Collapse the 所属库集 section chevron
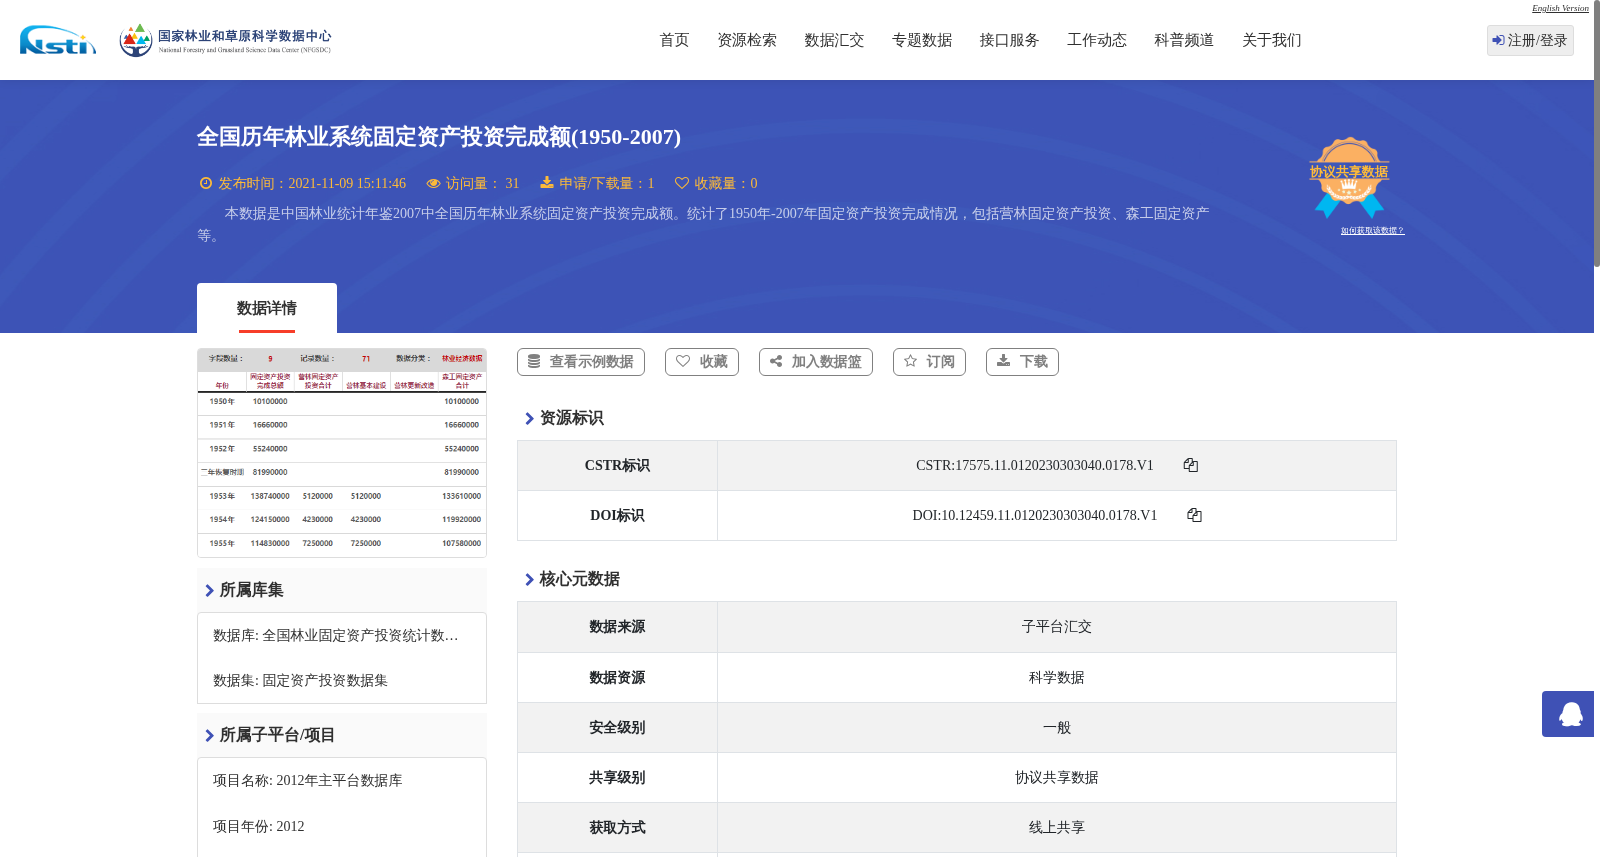This screenshot has height=857, width=1600. 209,591
